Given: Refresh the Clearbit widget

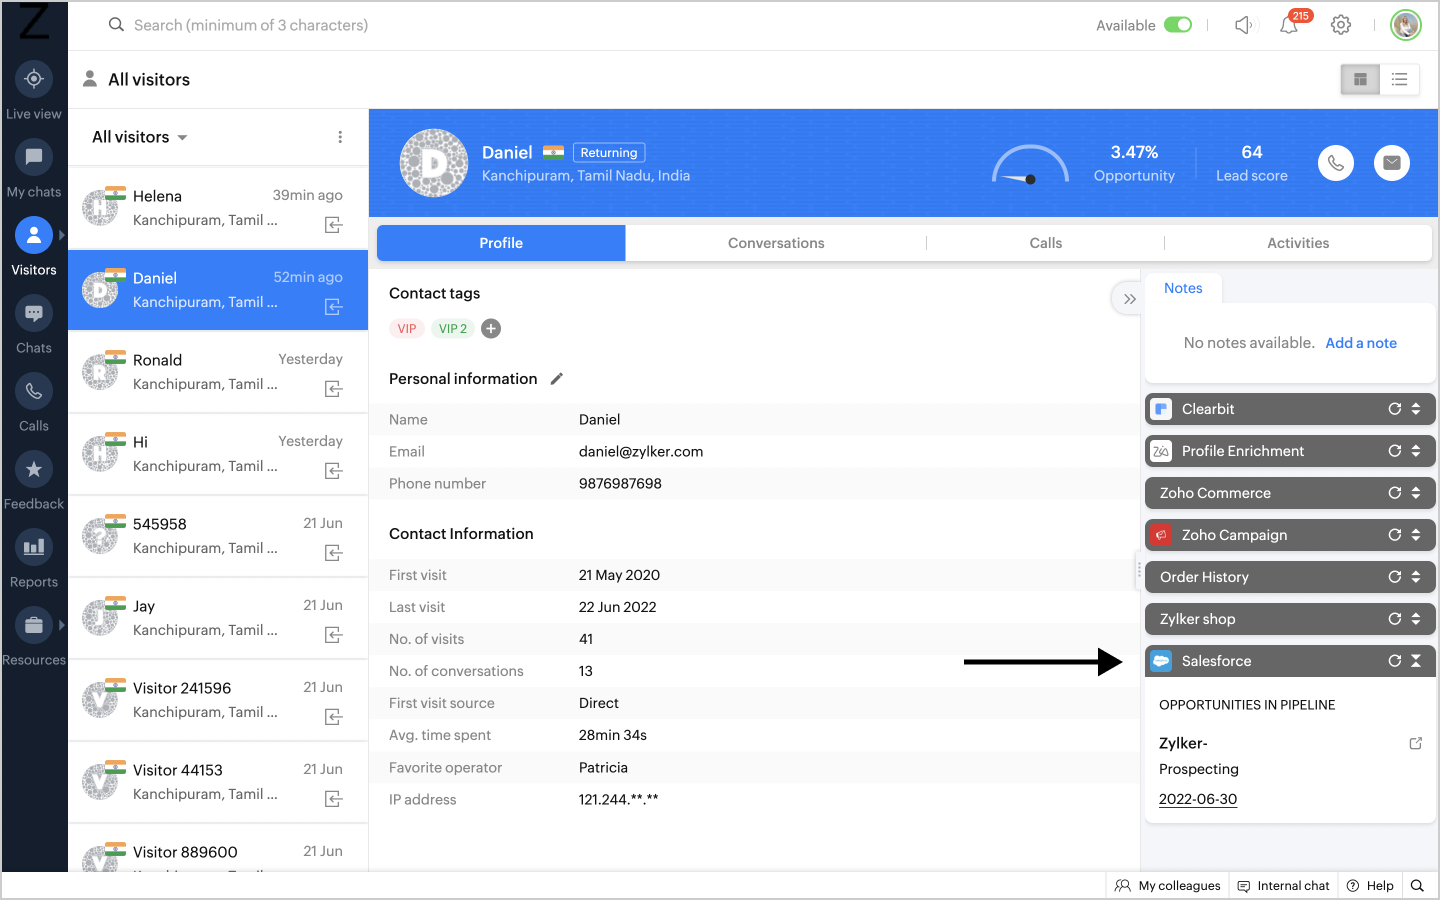Looking at the screenshot, I should (1394, 409).
